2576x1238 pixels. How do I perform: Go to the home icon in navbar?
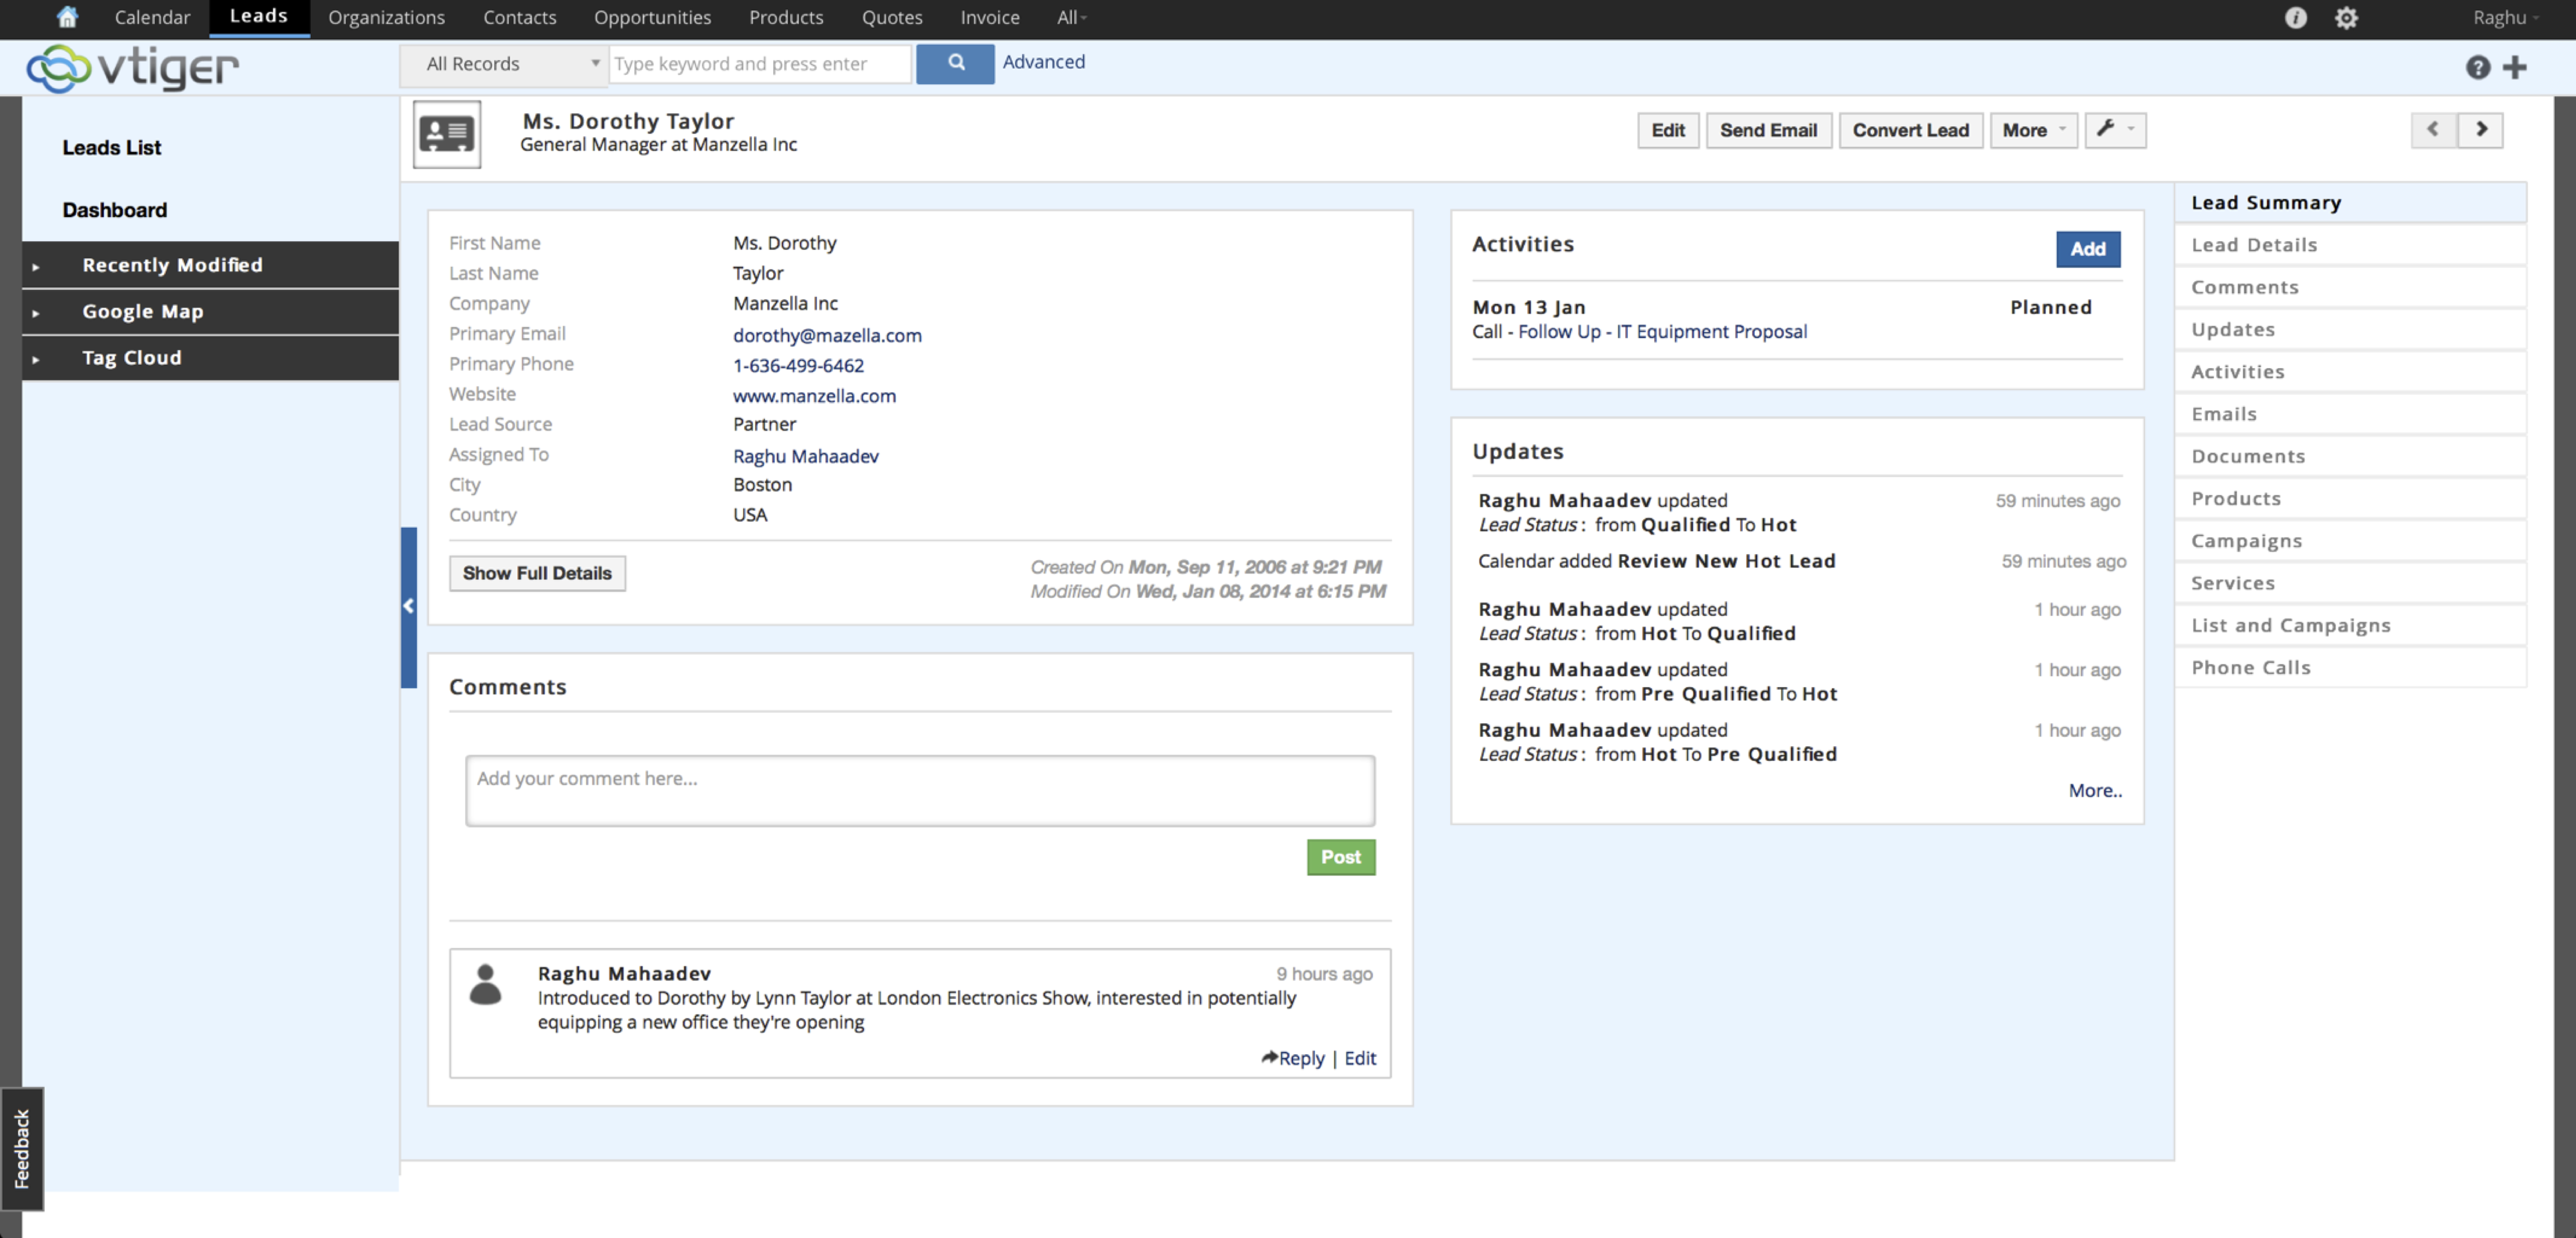point(67,17)
